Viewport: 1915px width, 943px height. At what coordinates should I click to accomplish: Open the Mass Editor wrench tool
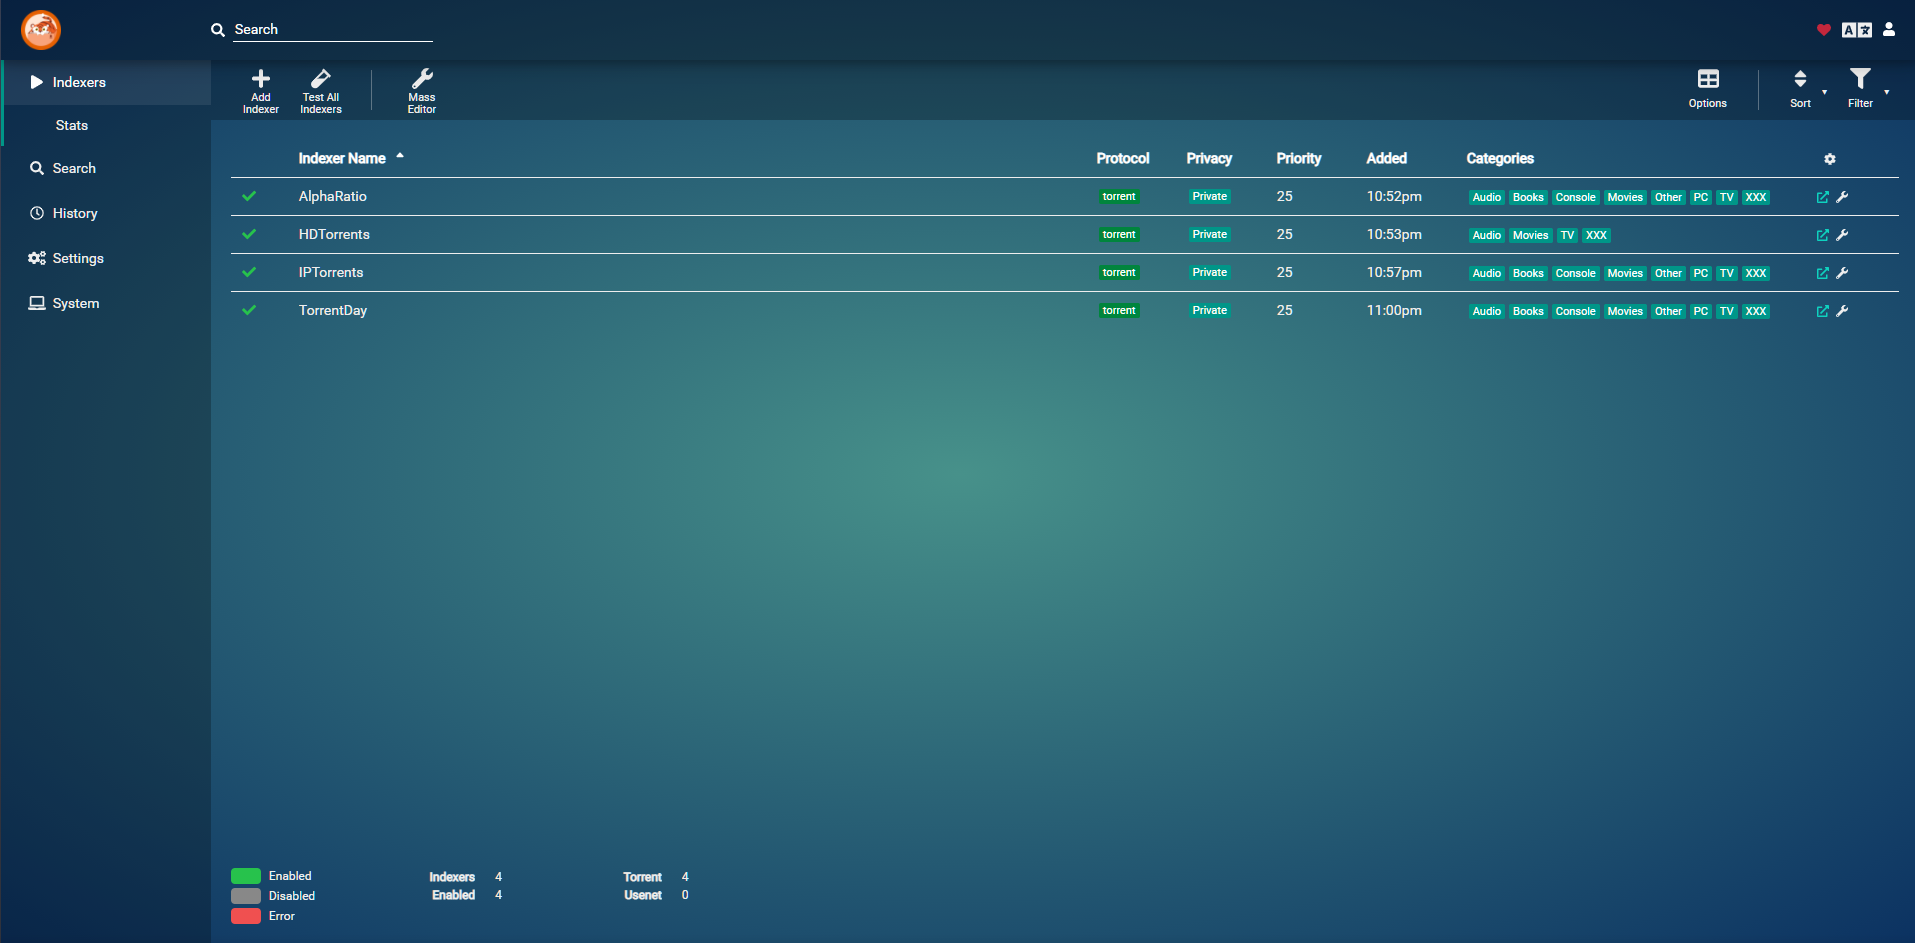421,80
